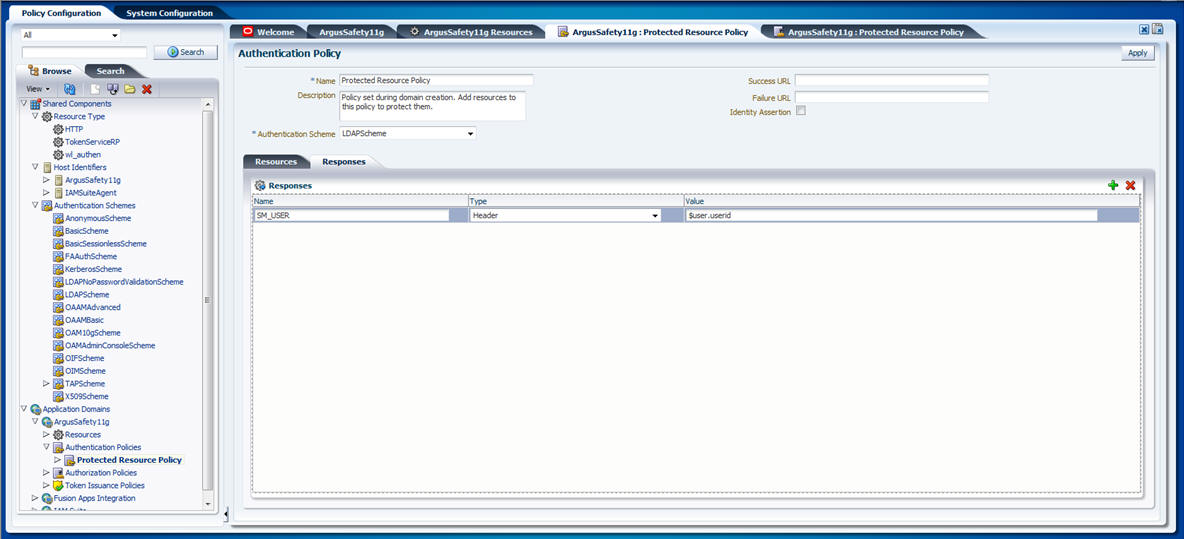Click the duplicate icon in the Browse toolbar
The width and height of the screenshot is (1184, 539).
tap(113, 89)
